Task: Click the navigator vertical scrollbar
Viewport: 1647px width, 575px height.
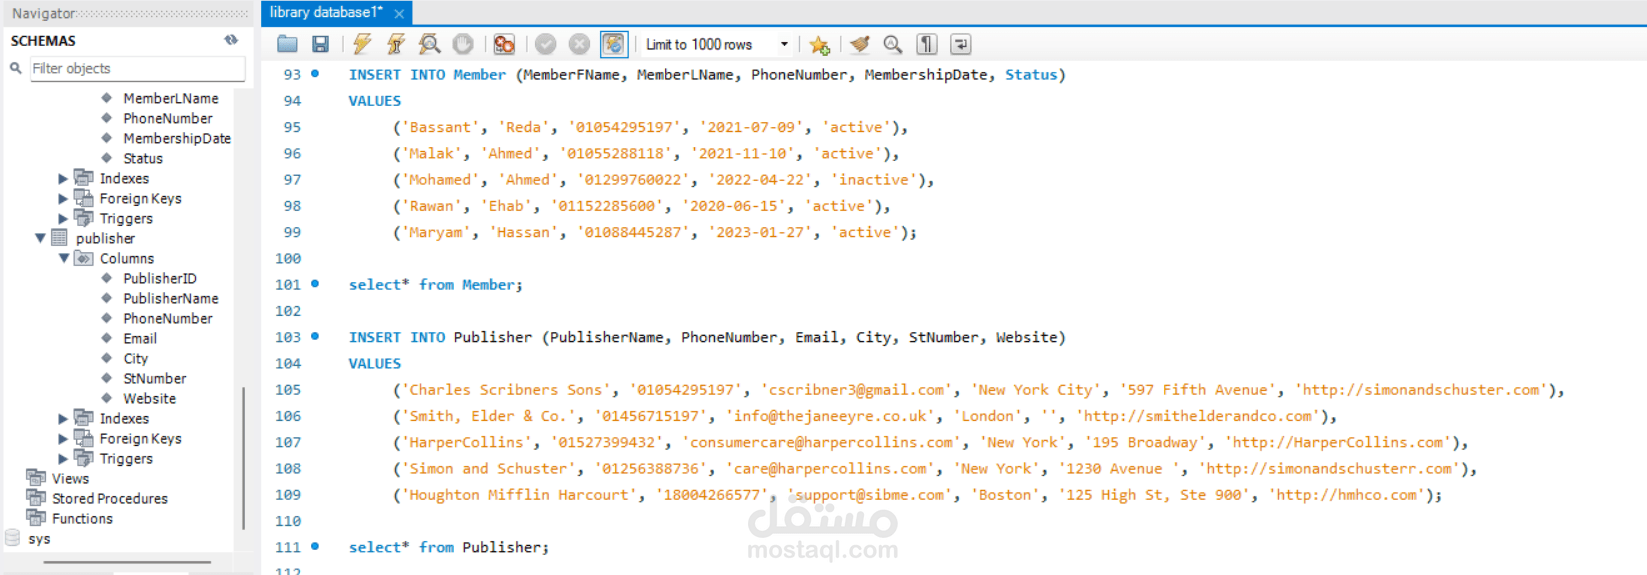Action: coord(243,458)
